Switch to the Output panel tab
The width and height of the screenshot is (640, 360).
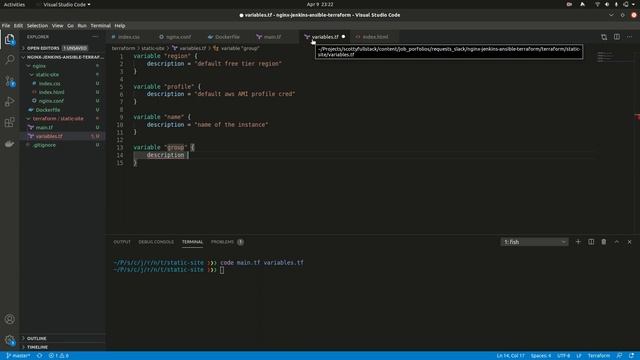click(x=122, y=242)
